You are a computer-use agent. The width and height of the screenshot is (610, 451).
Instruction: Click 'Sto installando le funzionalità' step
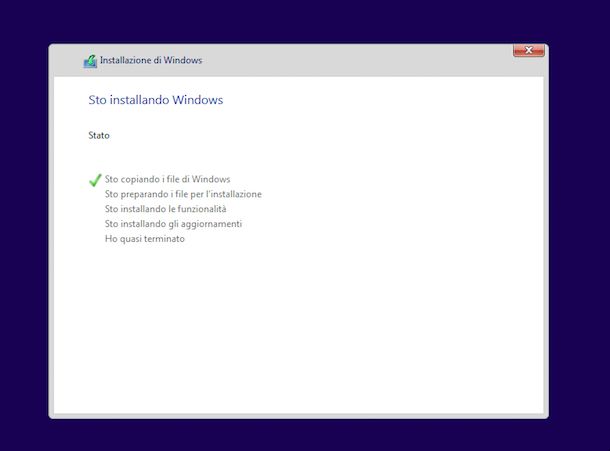point(165,209)
